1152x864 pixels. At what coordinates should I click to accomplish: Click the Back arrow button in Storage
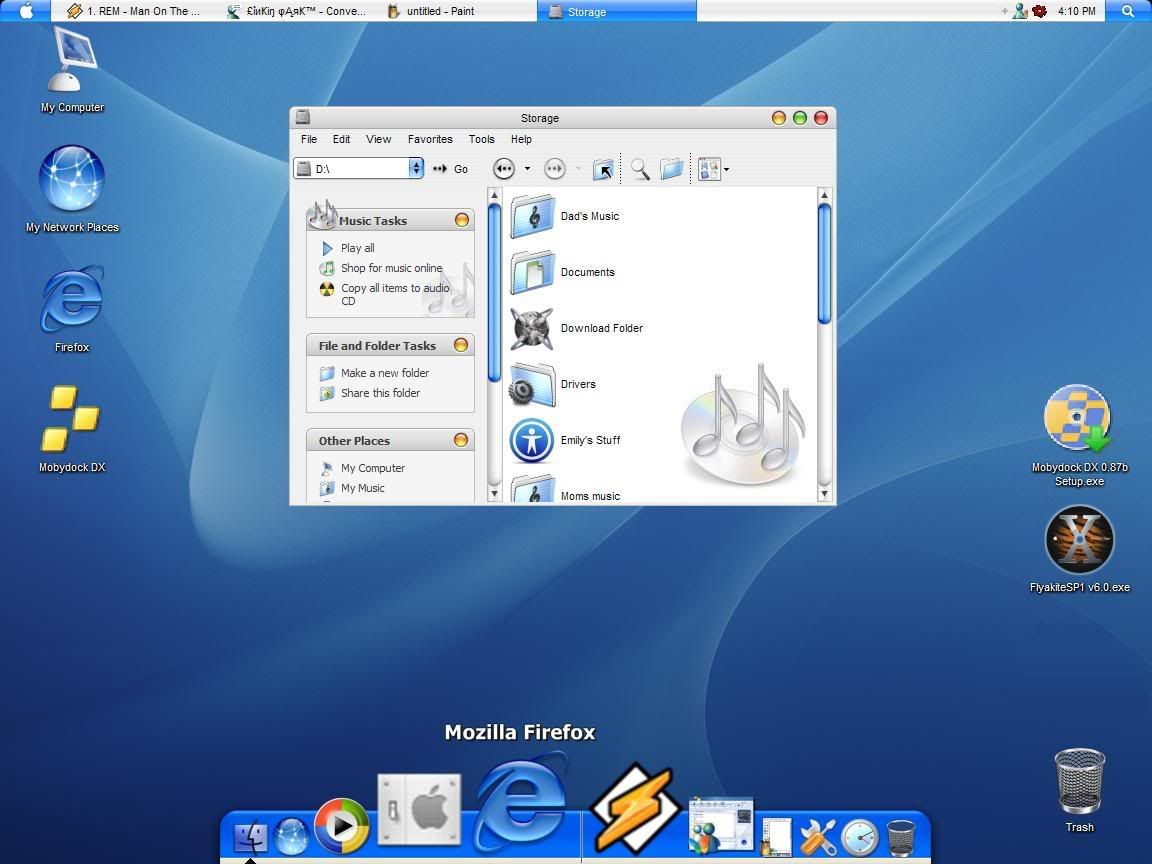504,169
